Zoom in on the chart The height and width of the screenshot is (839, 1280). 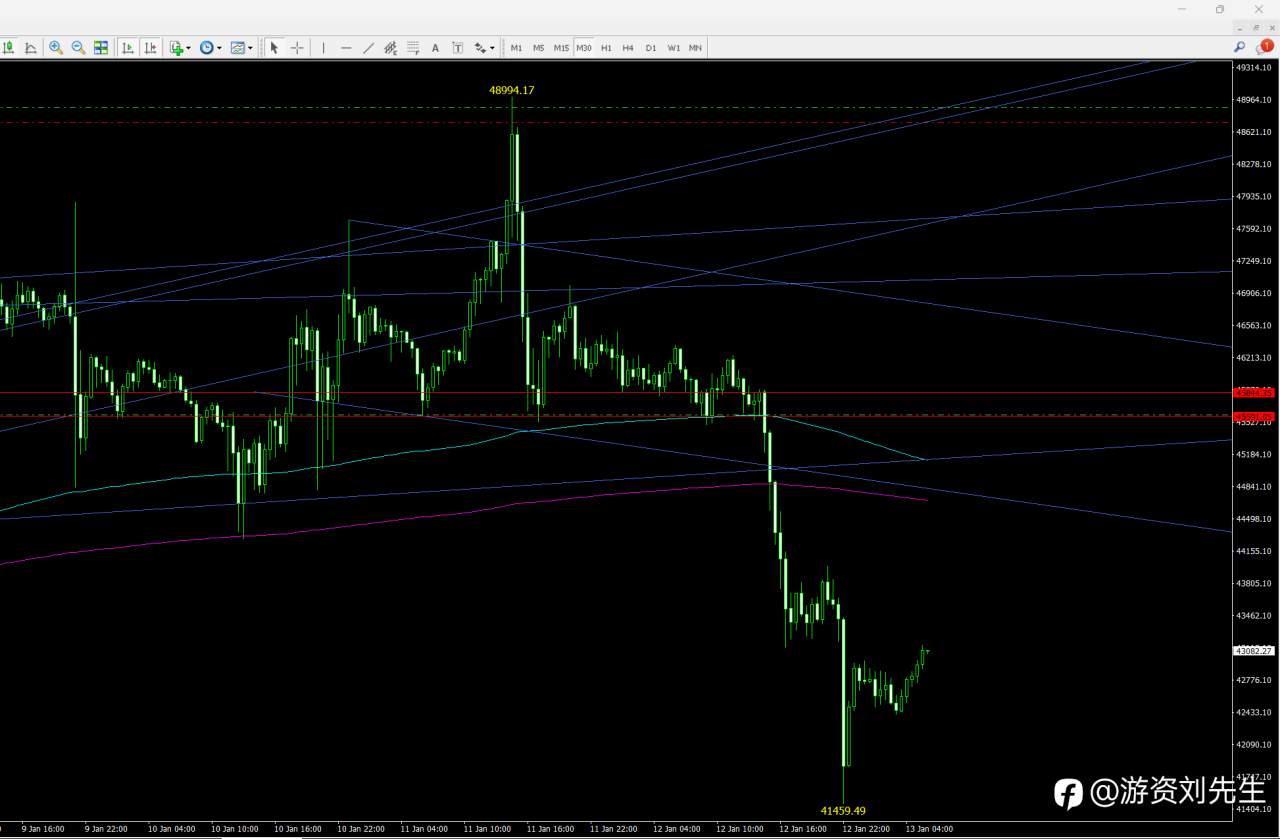point(56,47)
